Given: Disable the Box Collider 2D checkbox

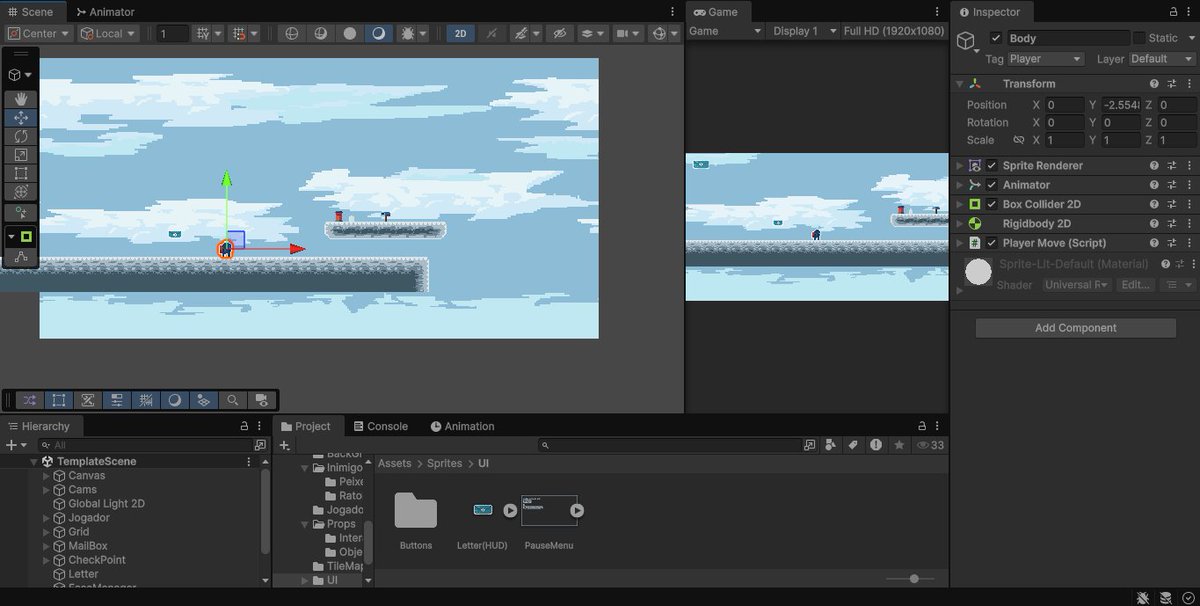Looking at the screenshot, I should click(x=992, y=204).
